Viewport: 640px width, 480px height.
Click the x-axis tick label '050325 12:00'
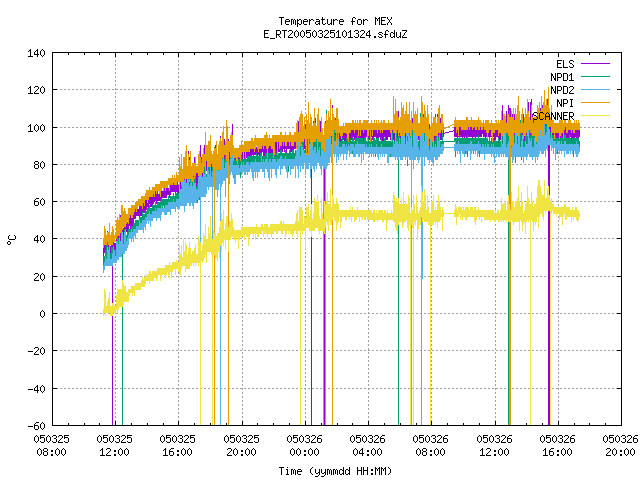pyautogui.click(x=115, y=446)
